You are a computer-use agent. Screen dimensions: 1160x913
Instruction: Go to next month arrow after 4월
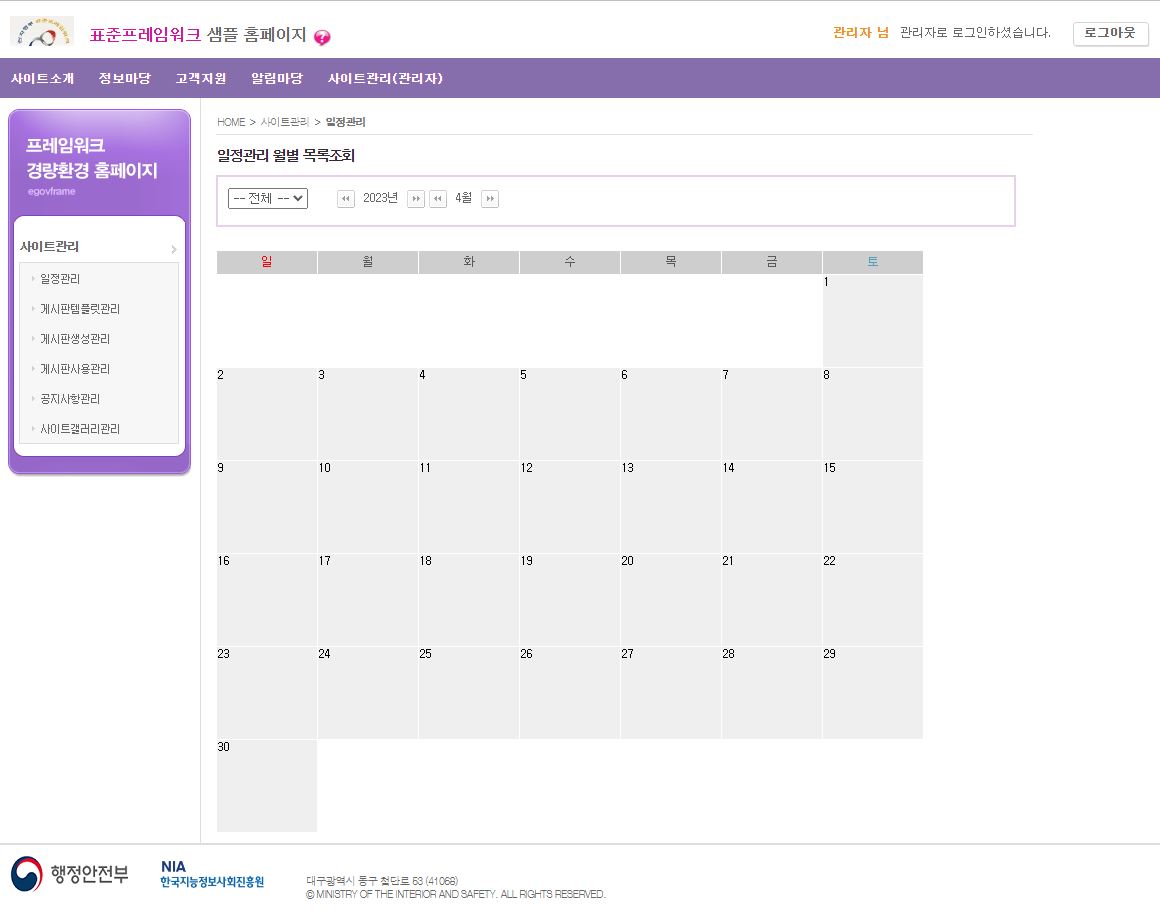pos(490,199)
